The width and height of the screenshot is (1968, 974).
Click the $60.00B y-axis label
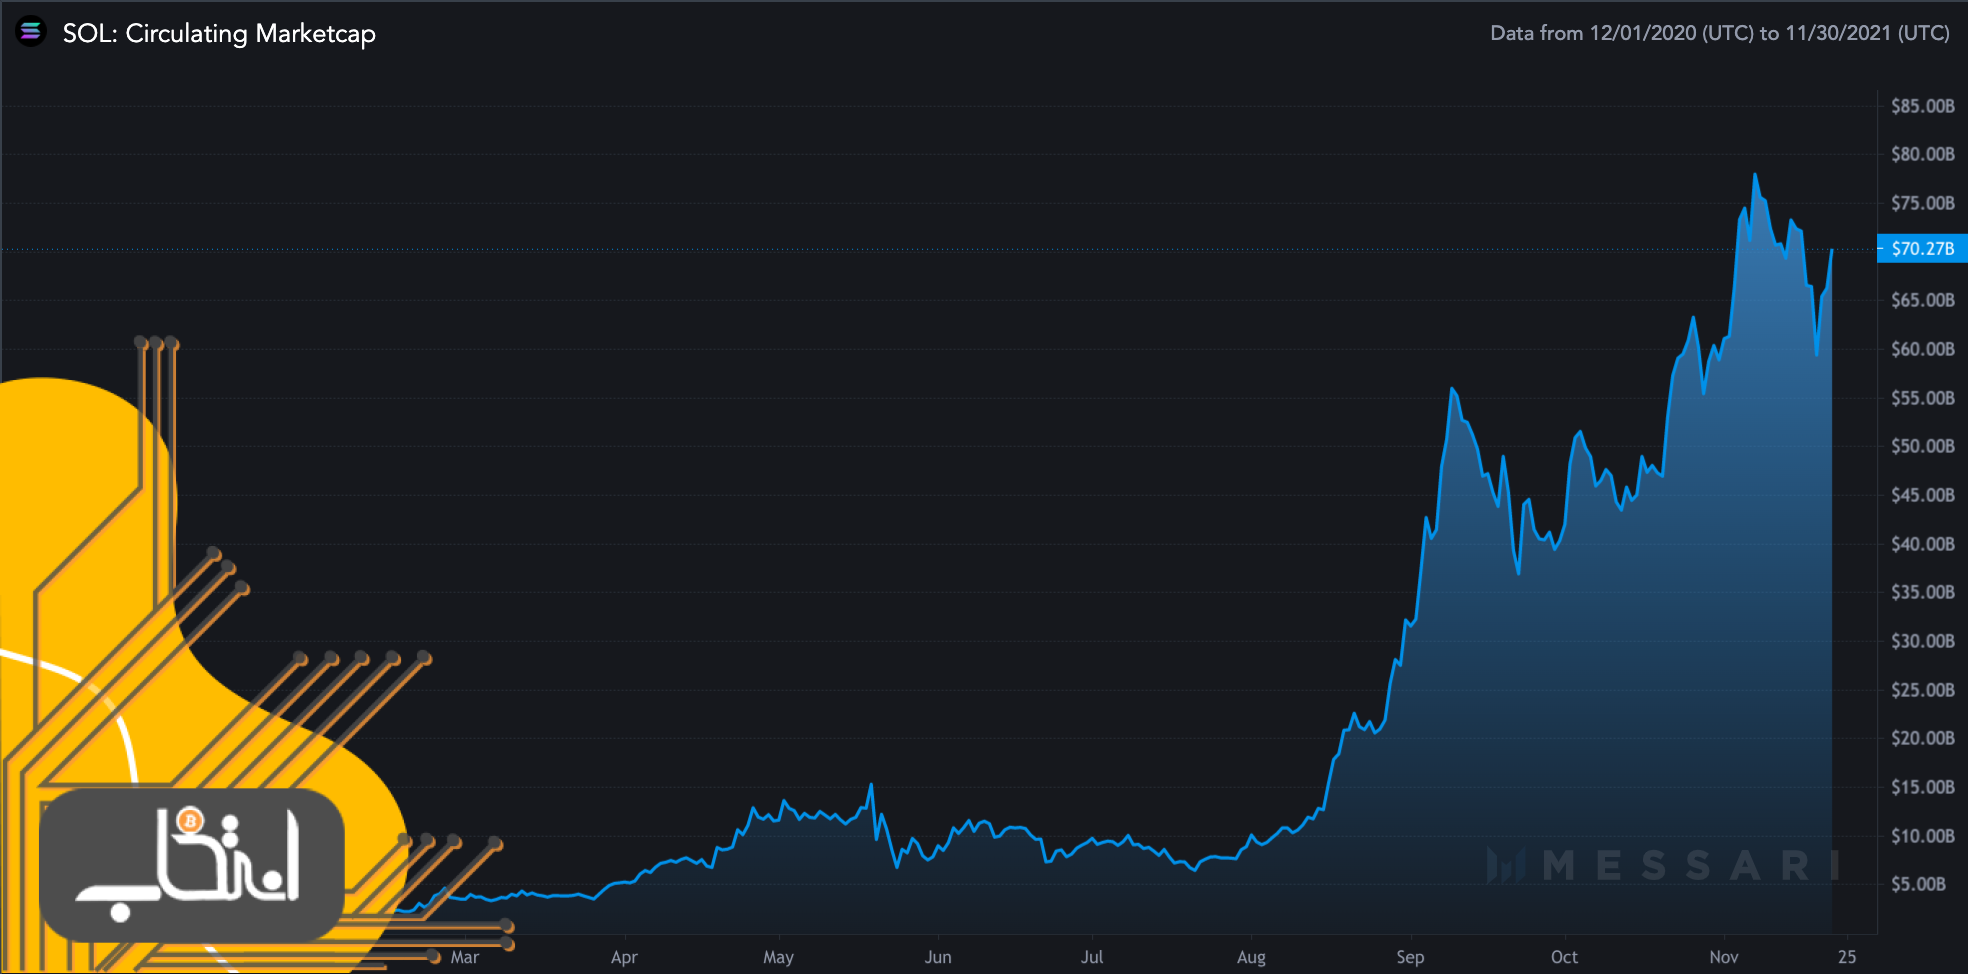pyautogui.click(x=1922, y=349)
